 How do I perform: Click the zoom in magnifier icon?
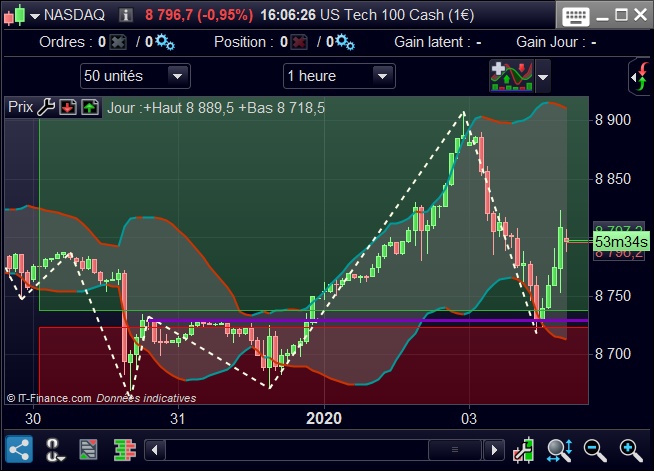(631, 450)
